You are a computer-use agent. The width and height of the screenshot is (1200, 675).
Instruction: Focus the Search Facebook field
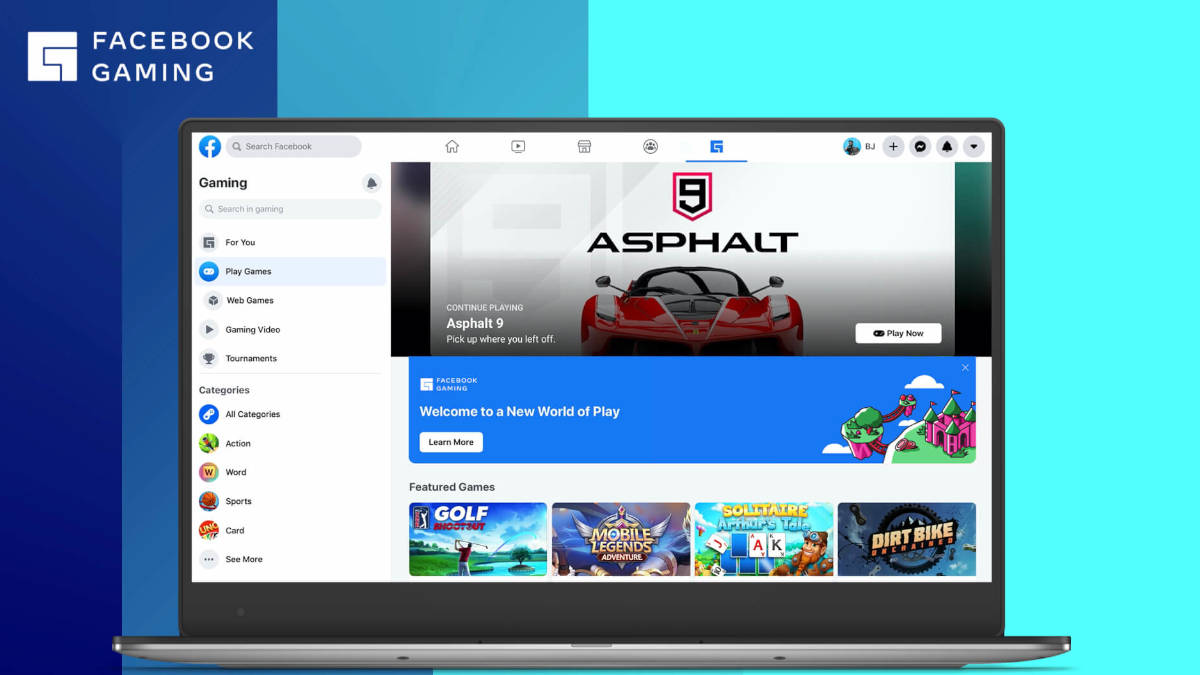point(294,146)
